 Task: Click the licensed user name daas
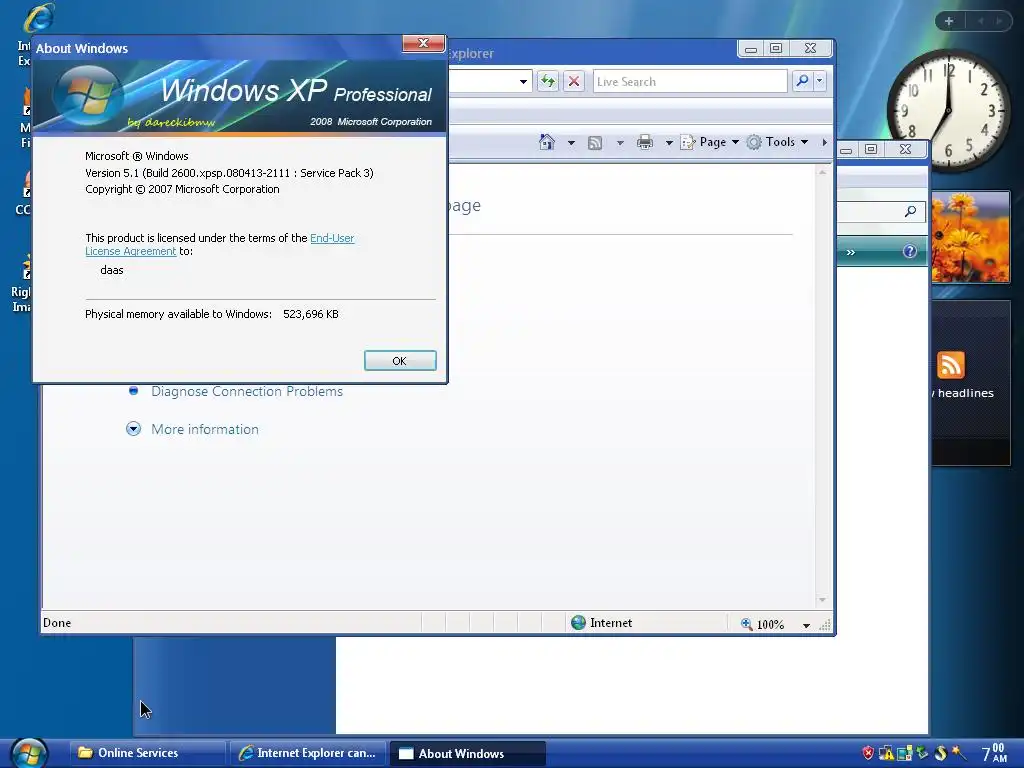click(x=112, y=270)
